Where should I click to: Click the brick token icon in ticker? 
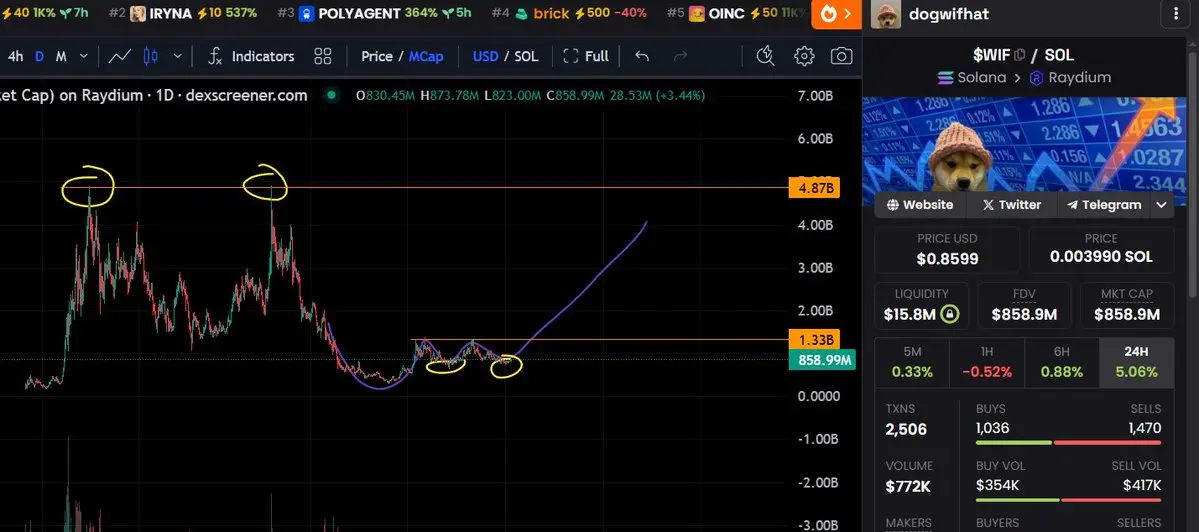pyautogui.click(x=522, y=13)
